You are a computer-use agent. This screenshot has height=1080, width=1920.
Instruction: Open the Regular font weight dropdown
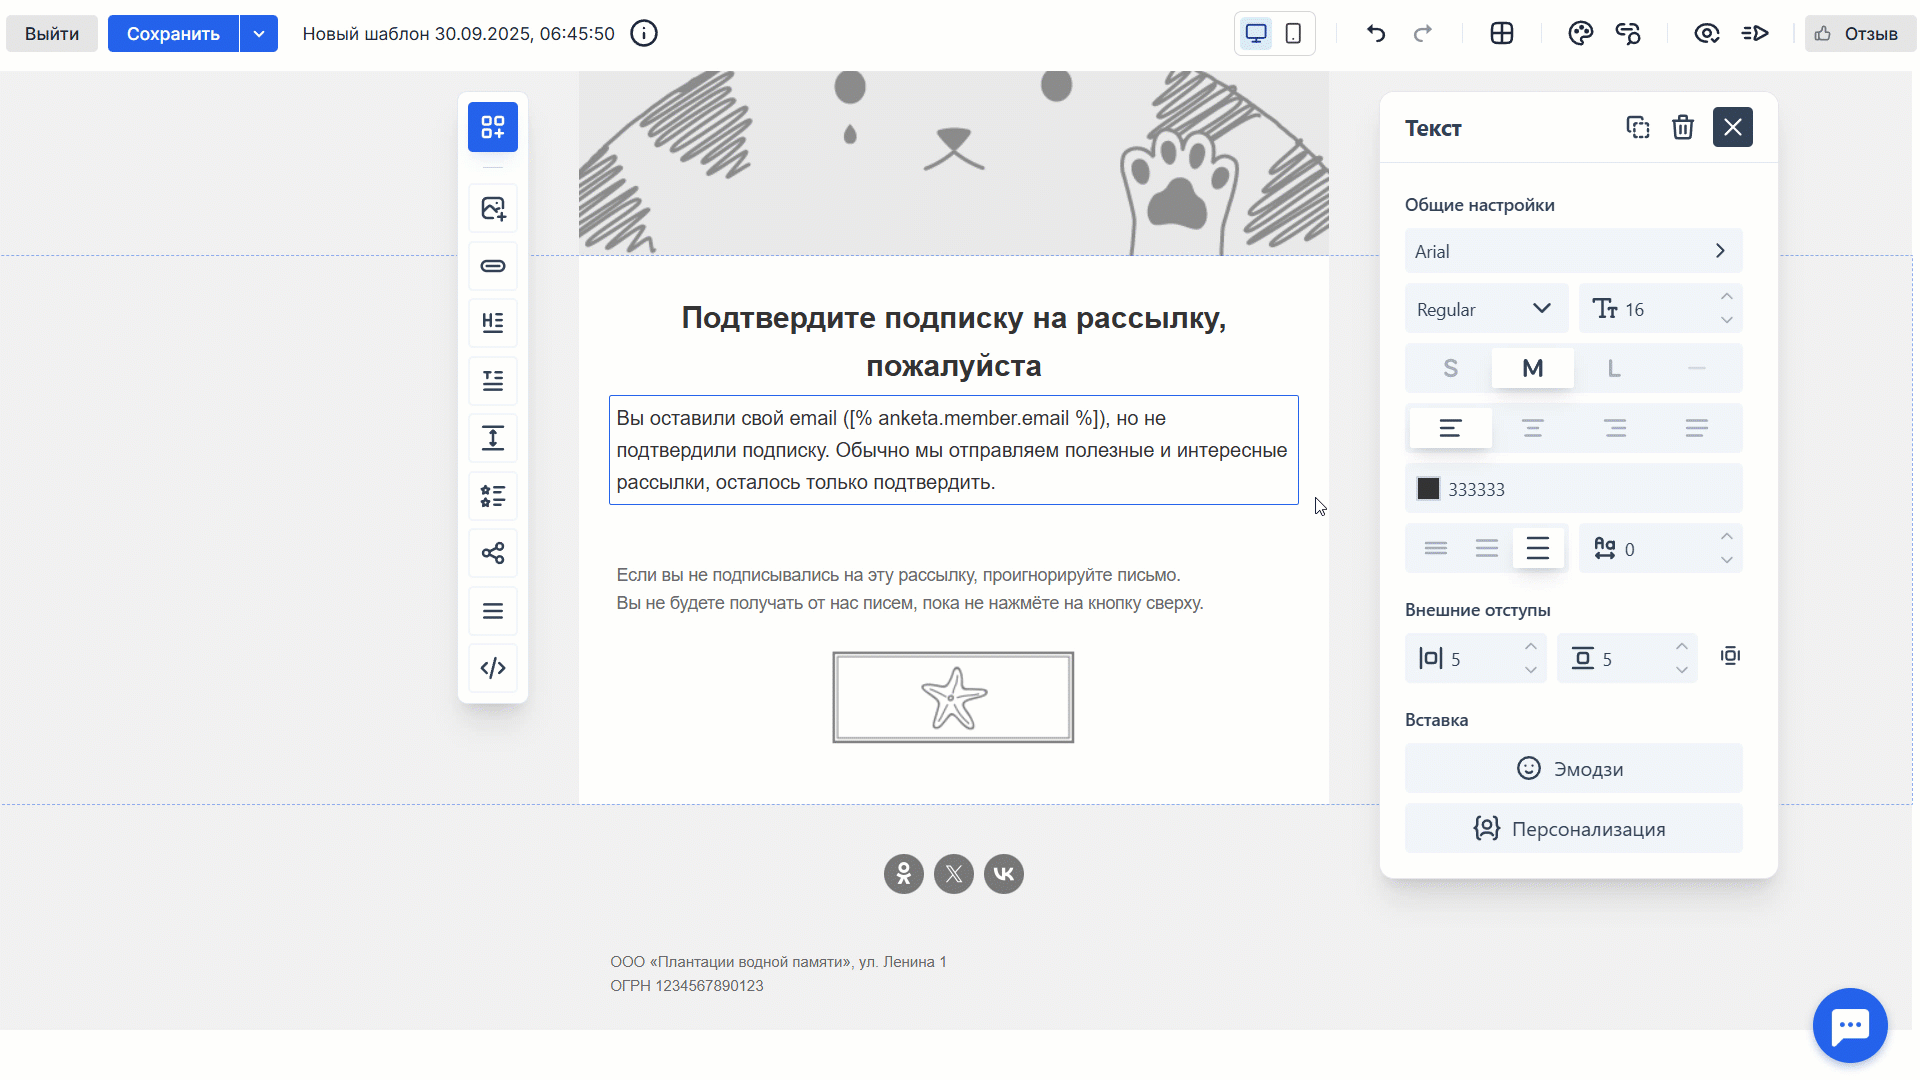[1486, 308]
